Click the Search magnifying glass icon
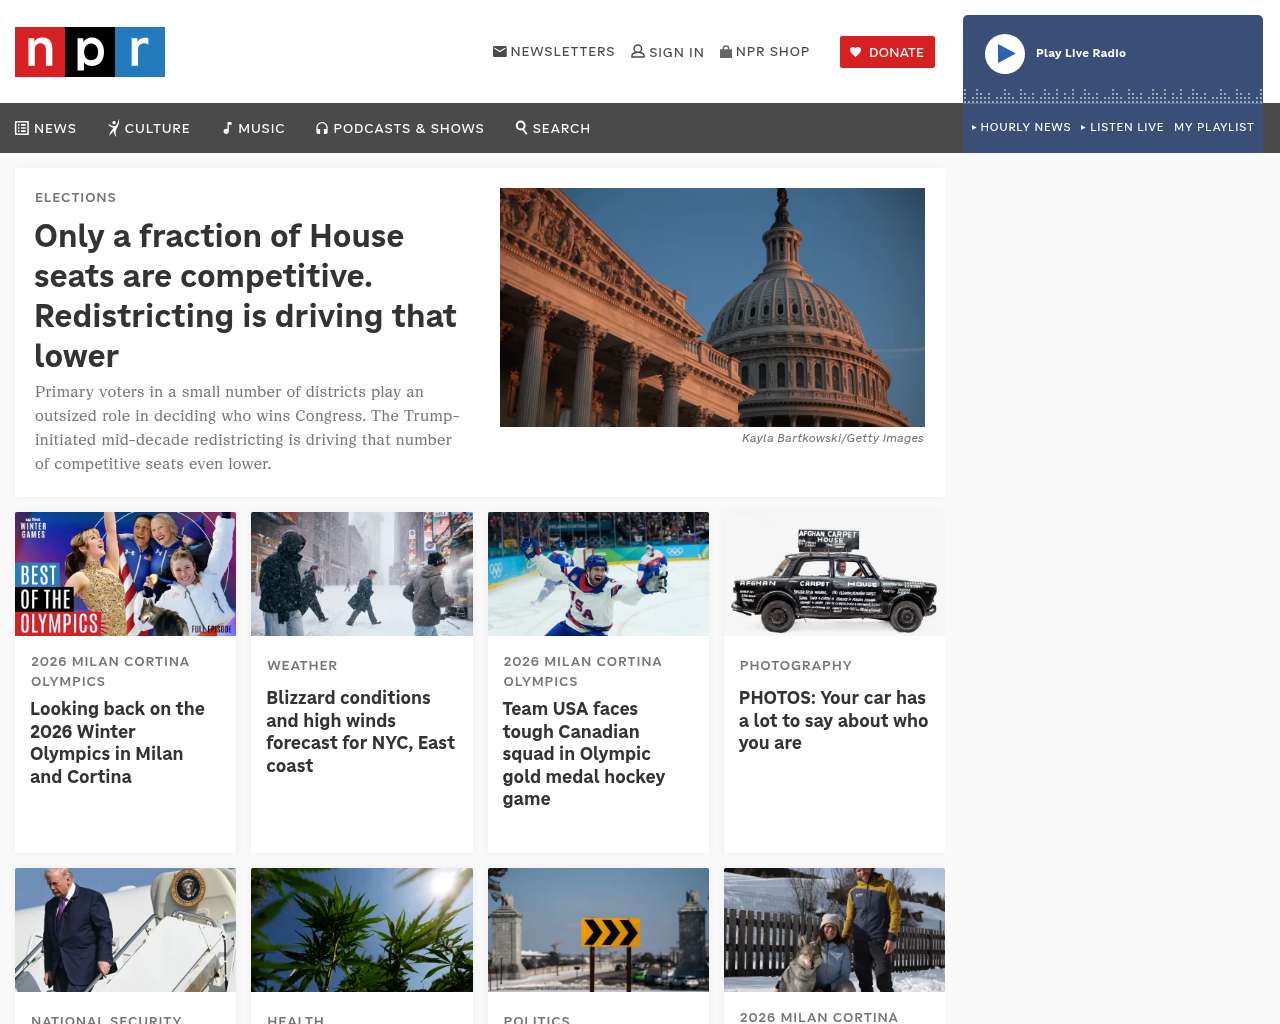The height and width of the screenshot is (1024, 1280). (x=521, y=127)
